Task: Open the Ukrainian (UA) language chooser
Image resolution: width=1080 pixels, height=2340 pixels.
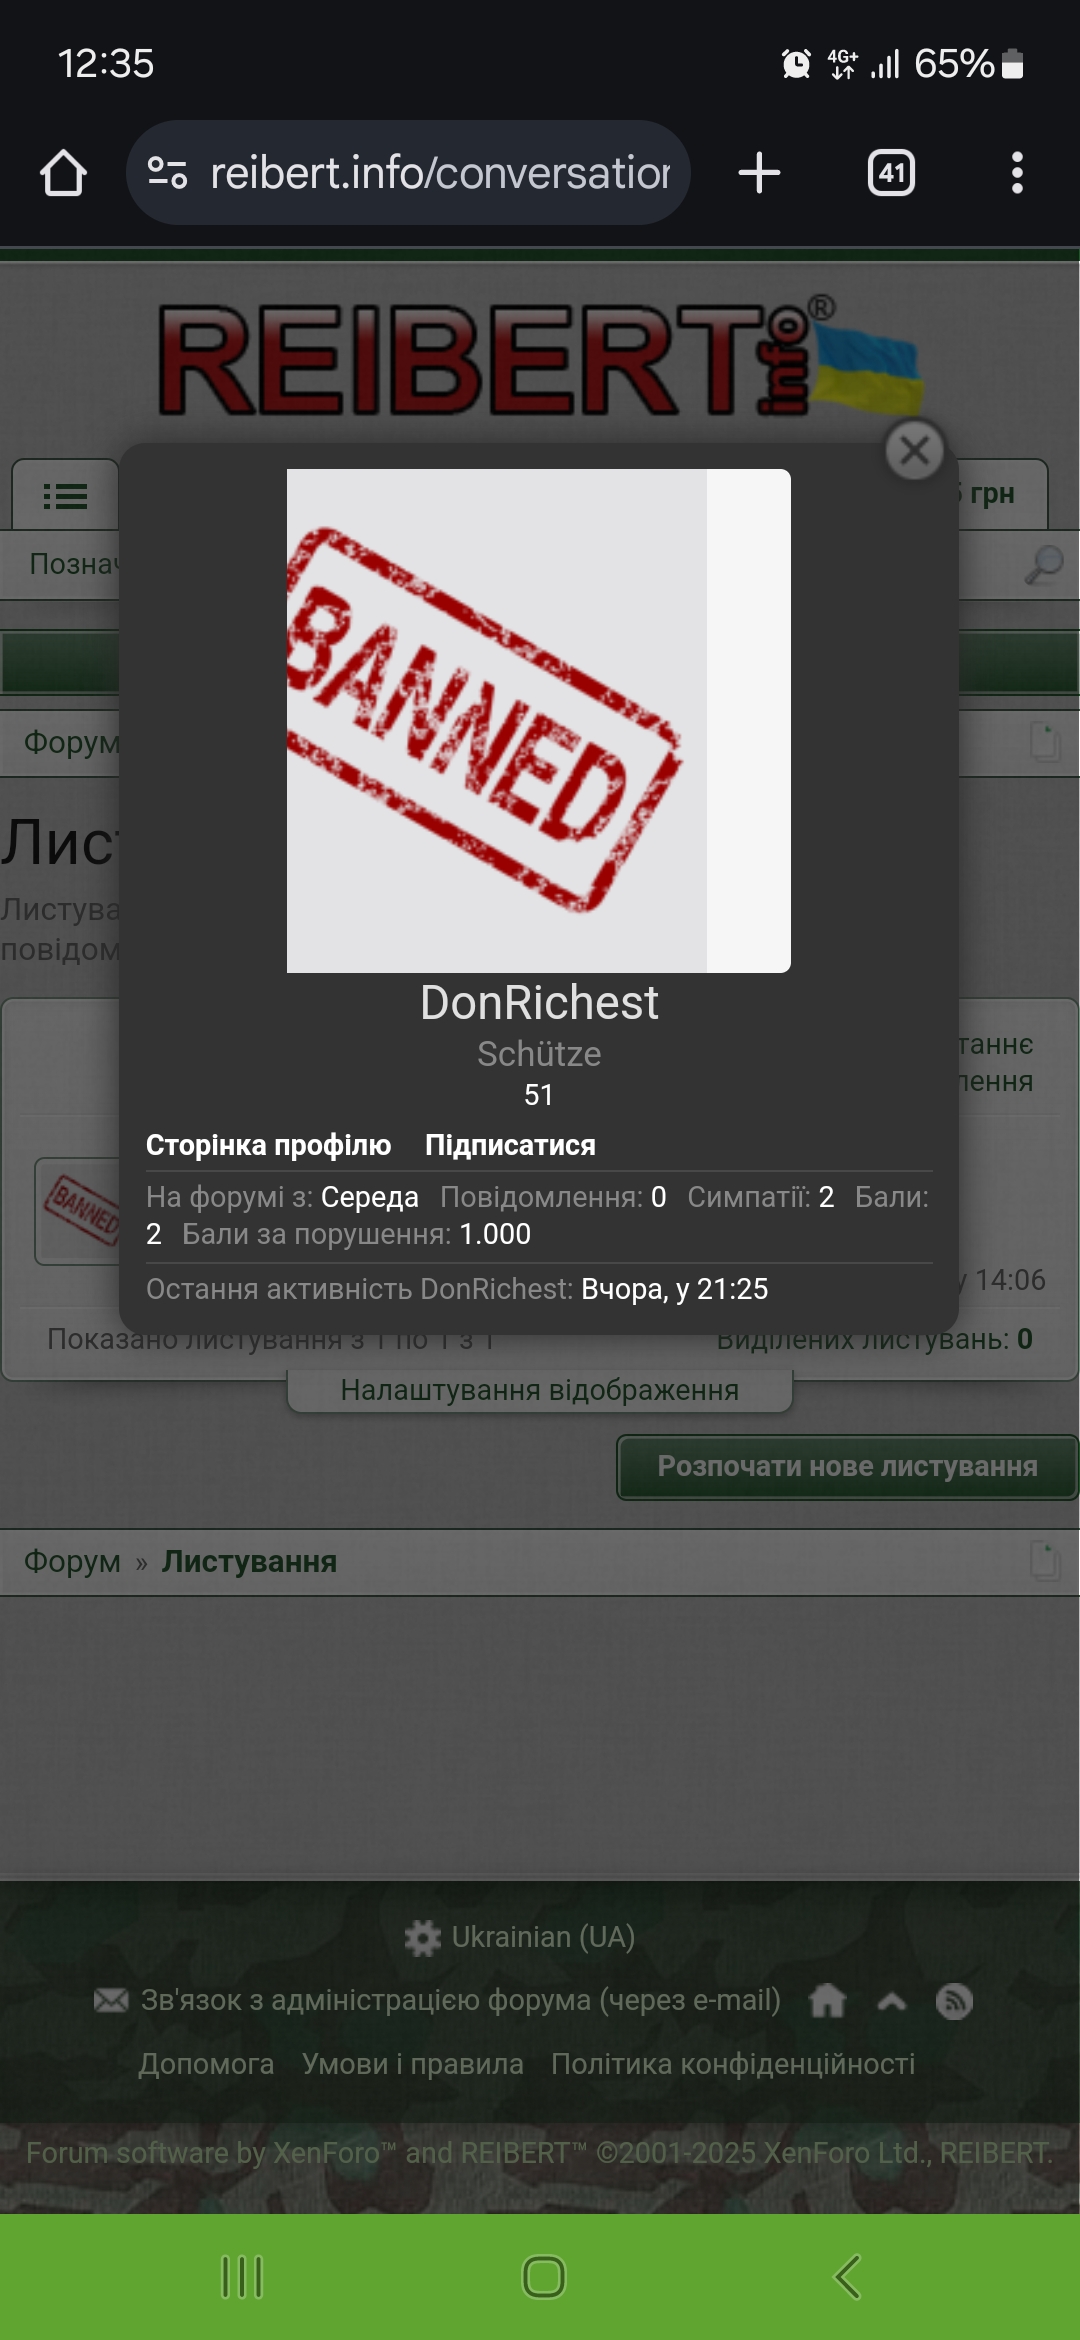Action: pyautogui.click(x=520, y=1937)
